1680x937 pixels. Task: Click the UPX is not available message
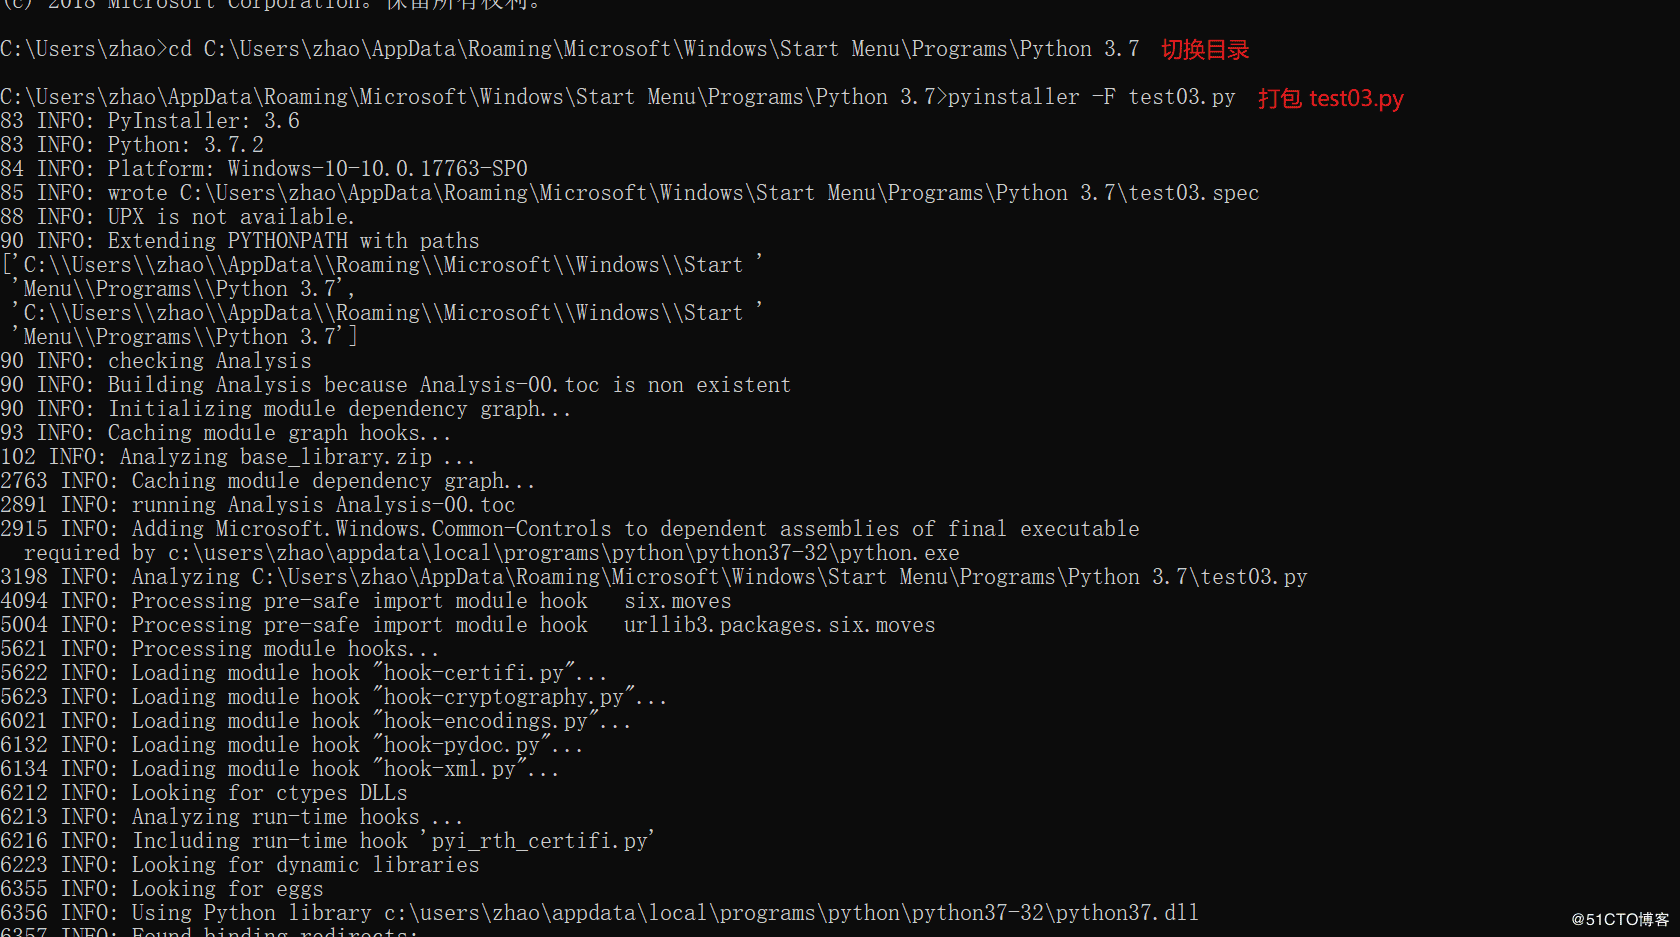(x=231, y=217)
